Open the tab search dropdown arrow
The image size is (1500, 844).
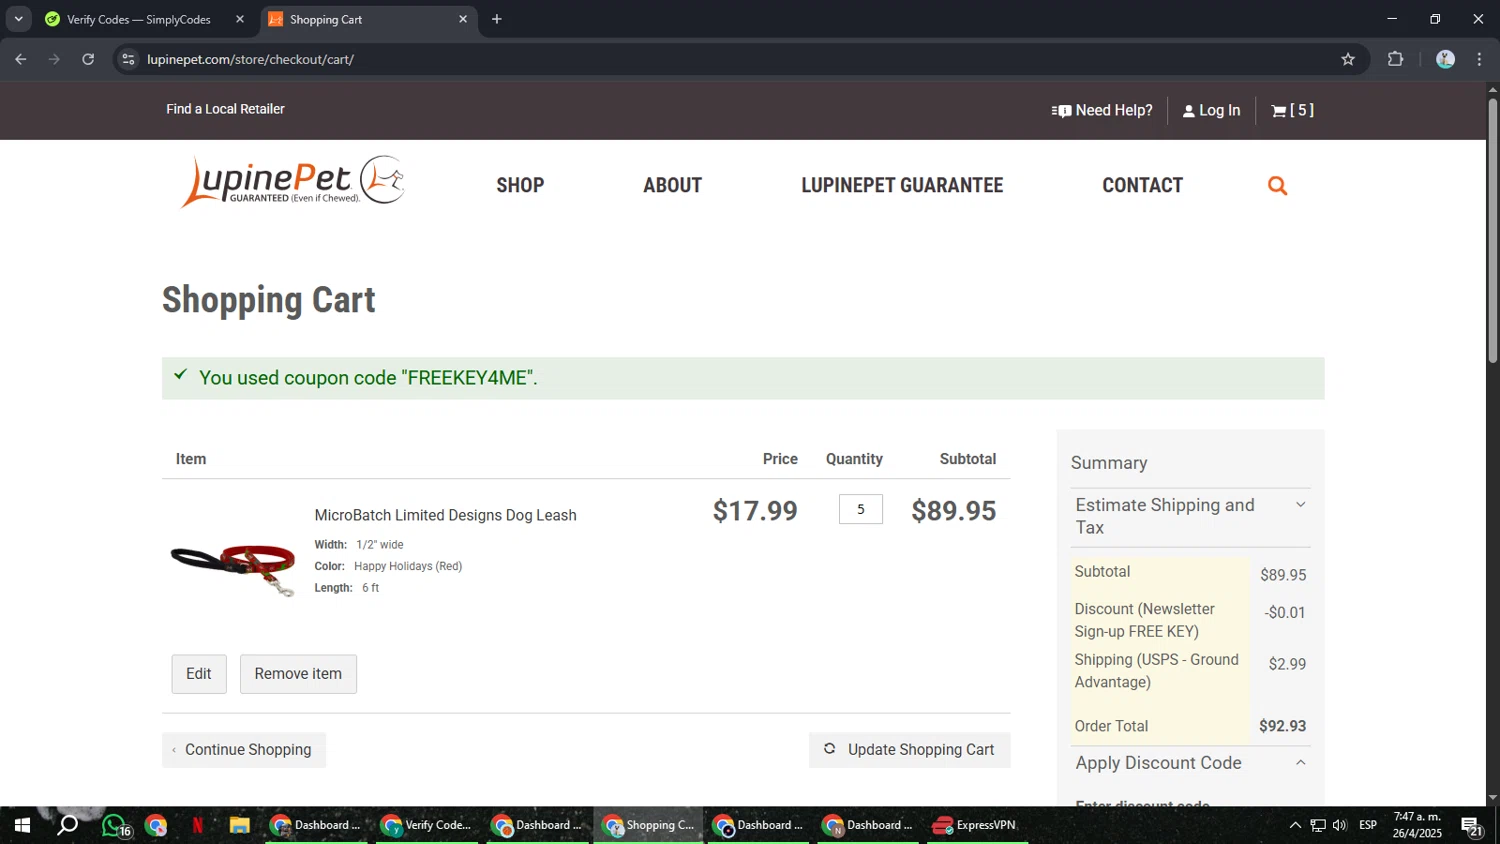pos(18,19)
